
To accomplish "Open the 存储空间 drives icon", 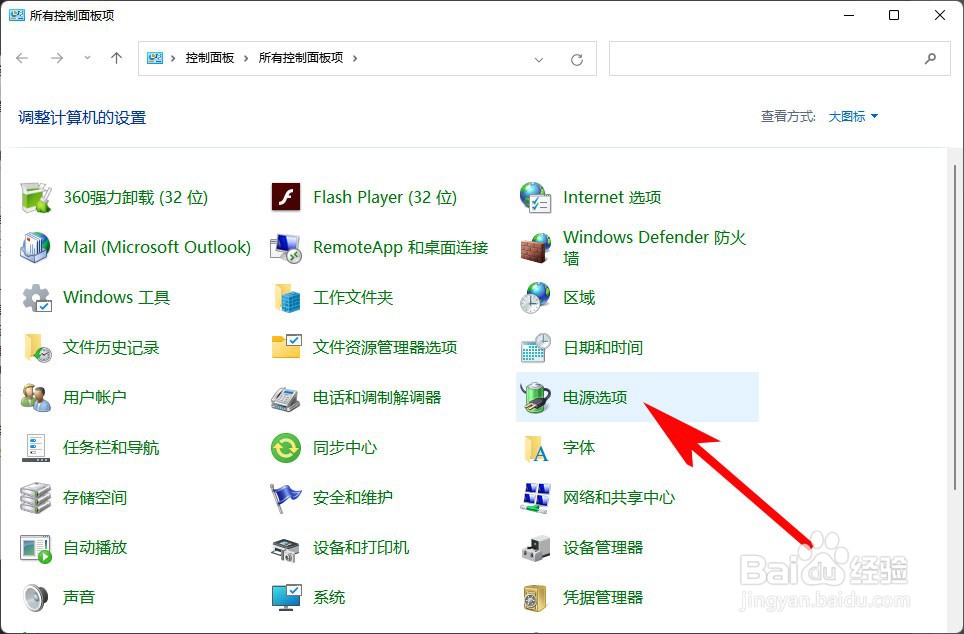I will [x=36, y=497].
